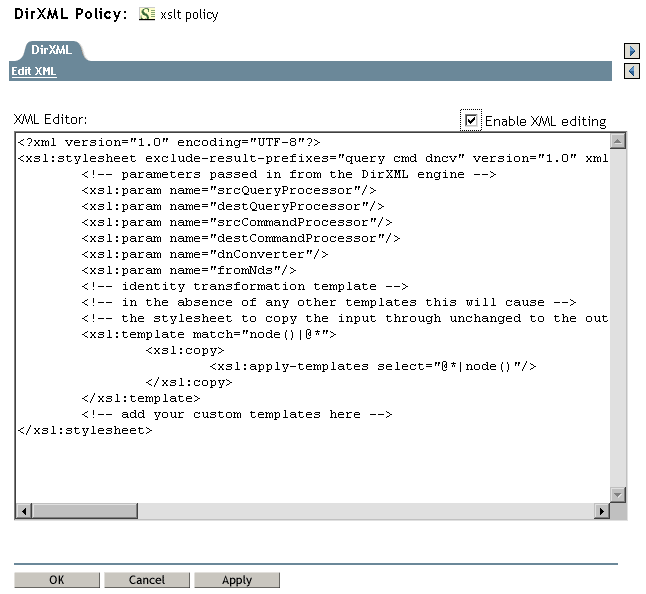Viewport: 646px width, 594px height.
Task: Click the srcCommandProcessor param line
Action: tap(237, 223)
